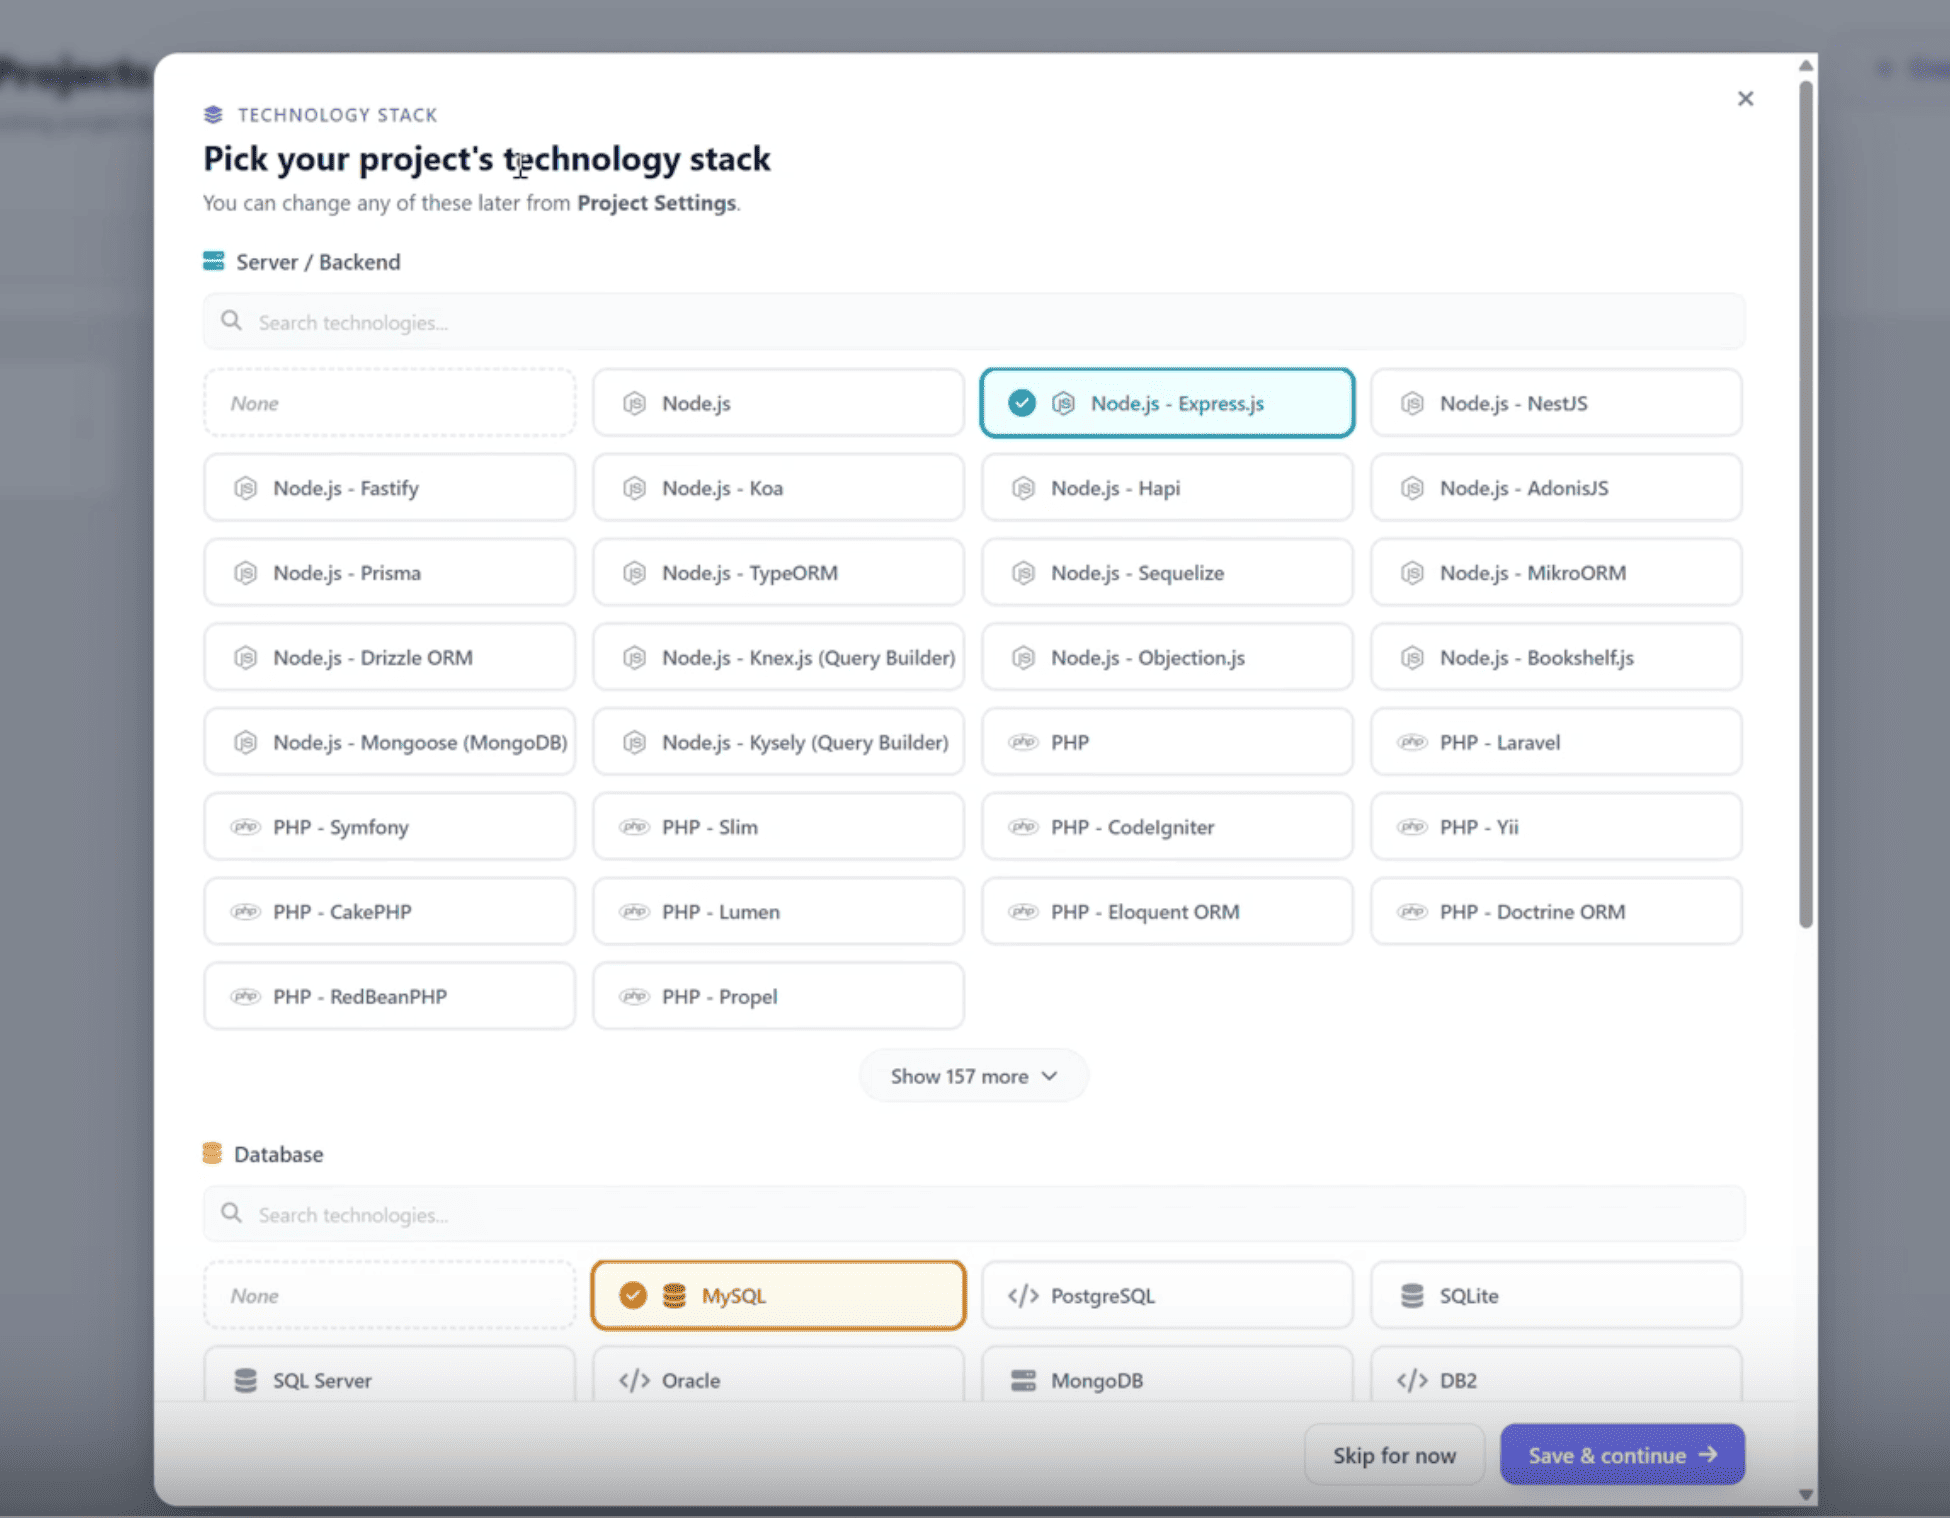Image resolution: width=1950 pixels, height=1518 pixels.
Task: Click the Database section label
Action: click(x=278, y=1154)
